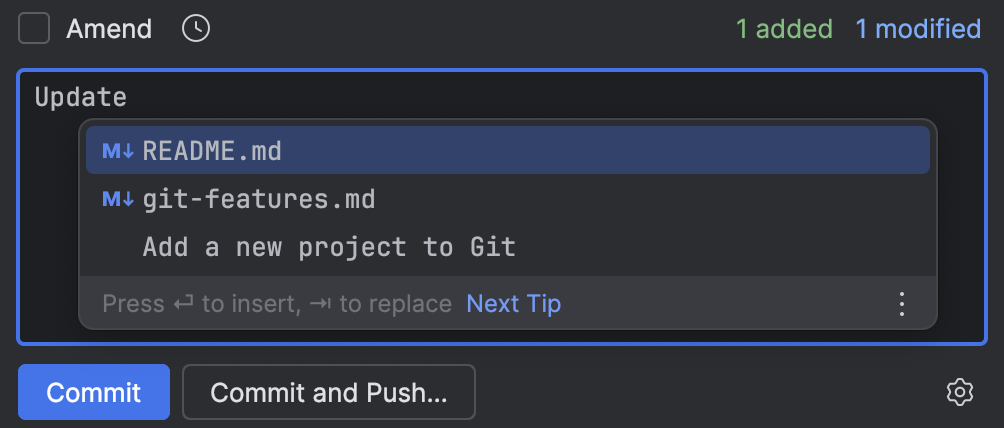
Task: Click the Markdown icon beside git-features.md
Action: tap(118, 199)
